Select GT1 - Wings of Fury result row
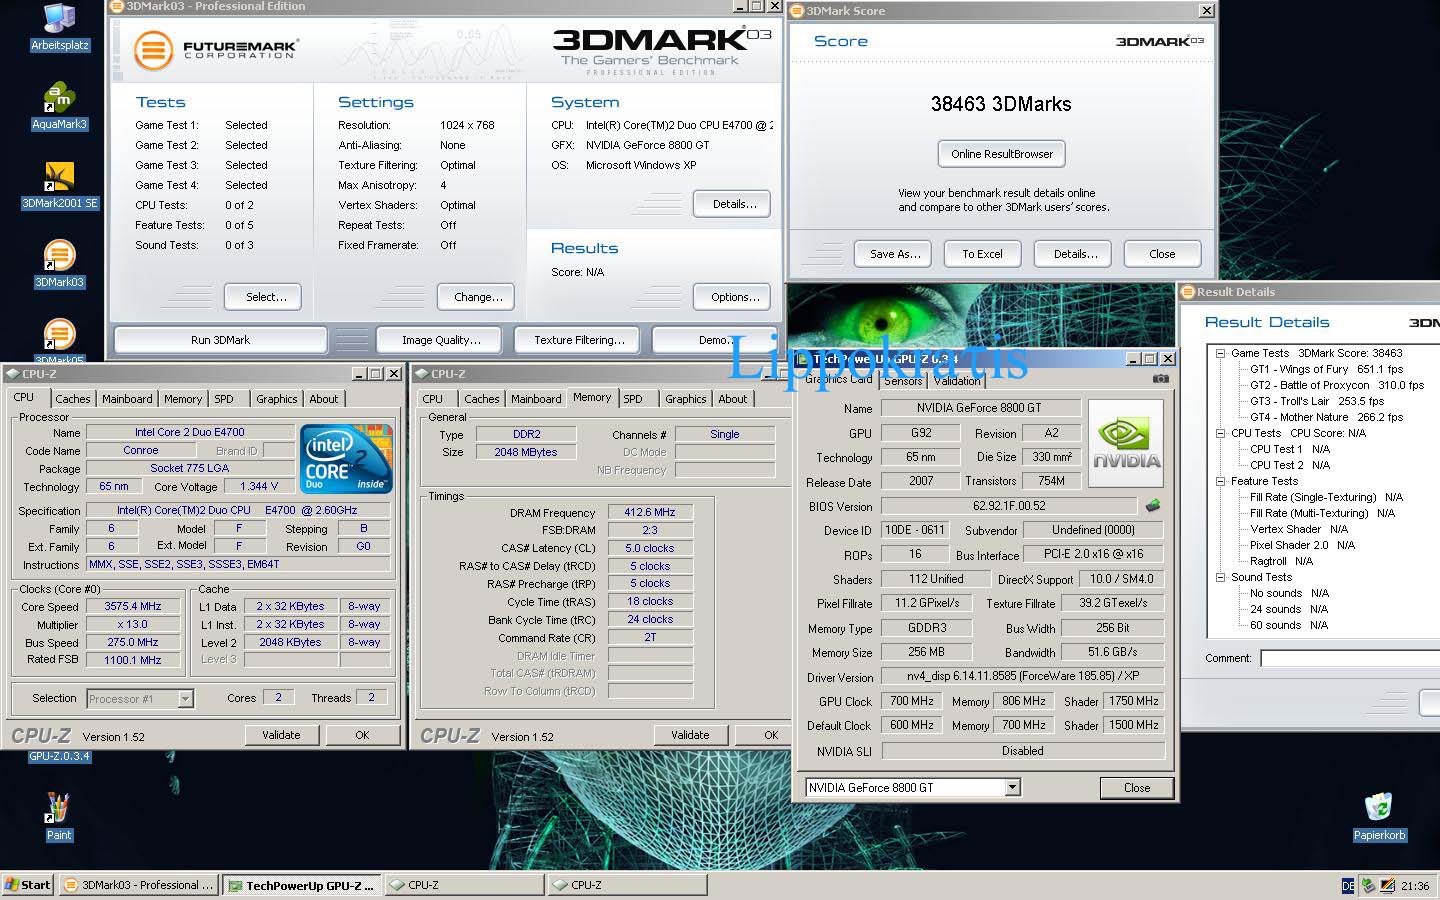 click(1326, 369)
